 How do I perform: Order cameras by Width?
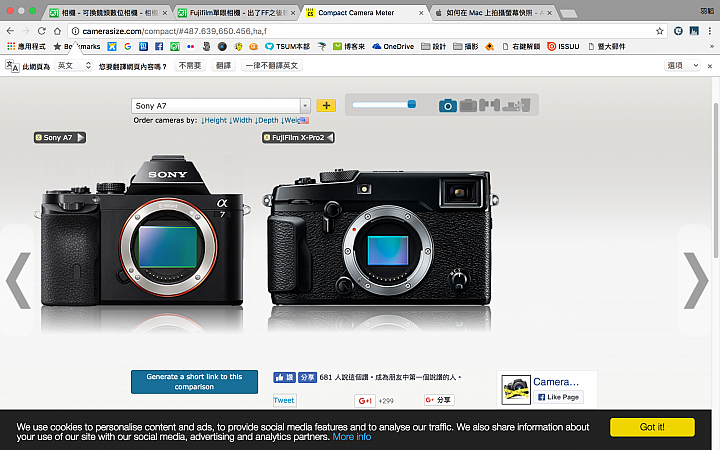(241, 120)
